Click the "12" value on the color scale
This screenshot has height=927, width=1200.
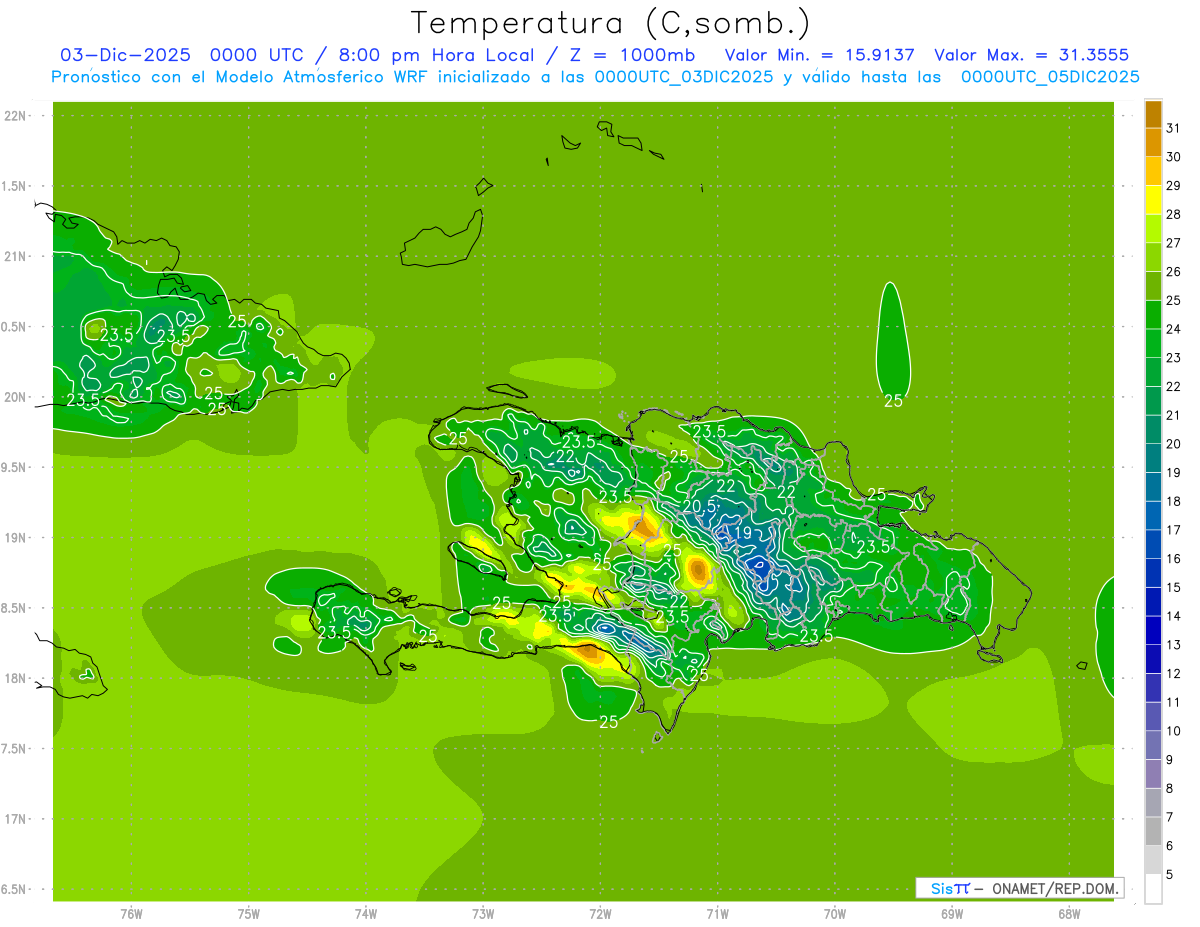coord(1174,674)
